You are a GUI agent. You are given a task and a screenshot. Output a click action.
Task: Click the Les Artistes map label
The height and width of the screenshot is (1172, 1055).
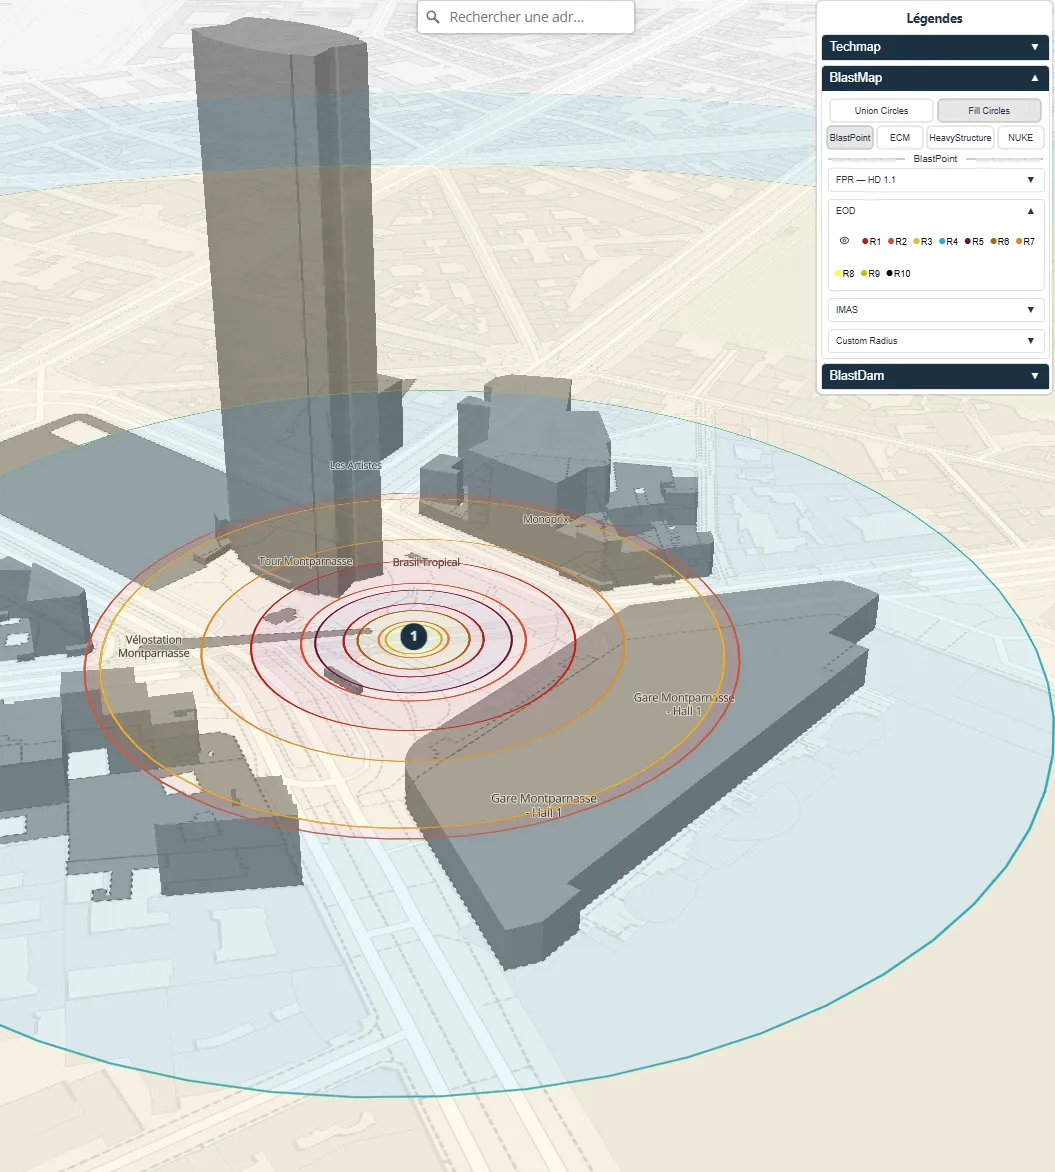tap(355, 465)
